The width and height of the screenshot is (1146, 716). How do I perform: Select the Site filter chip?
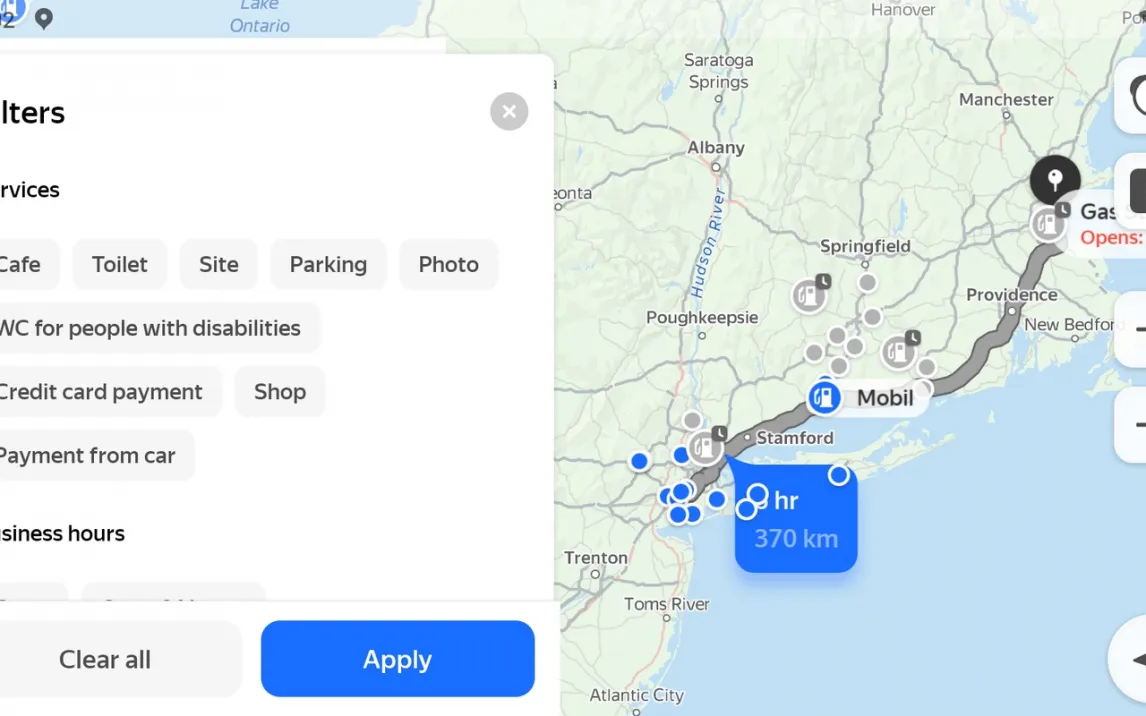(219, 265)
